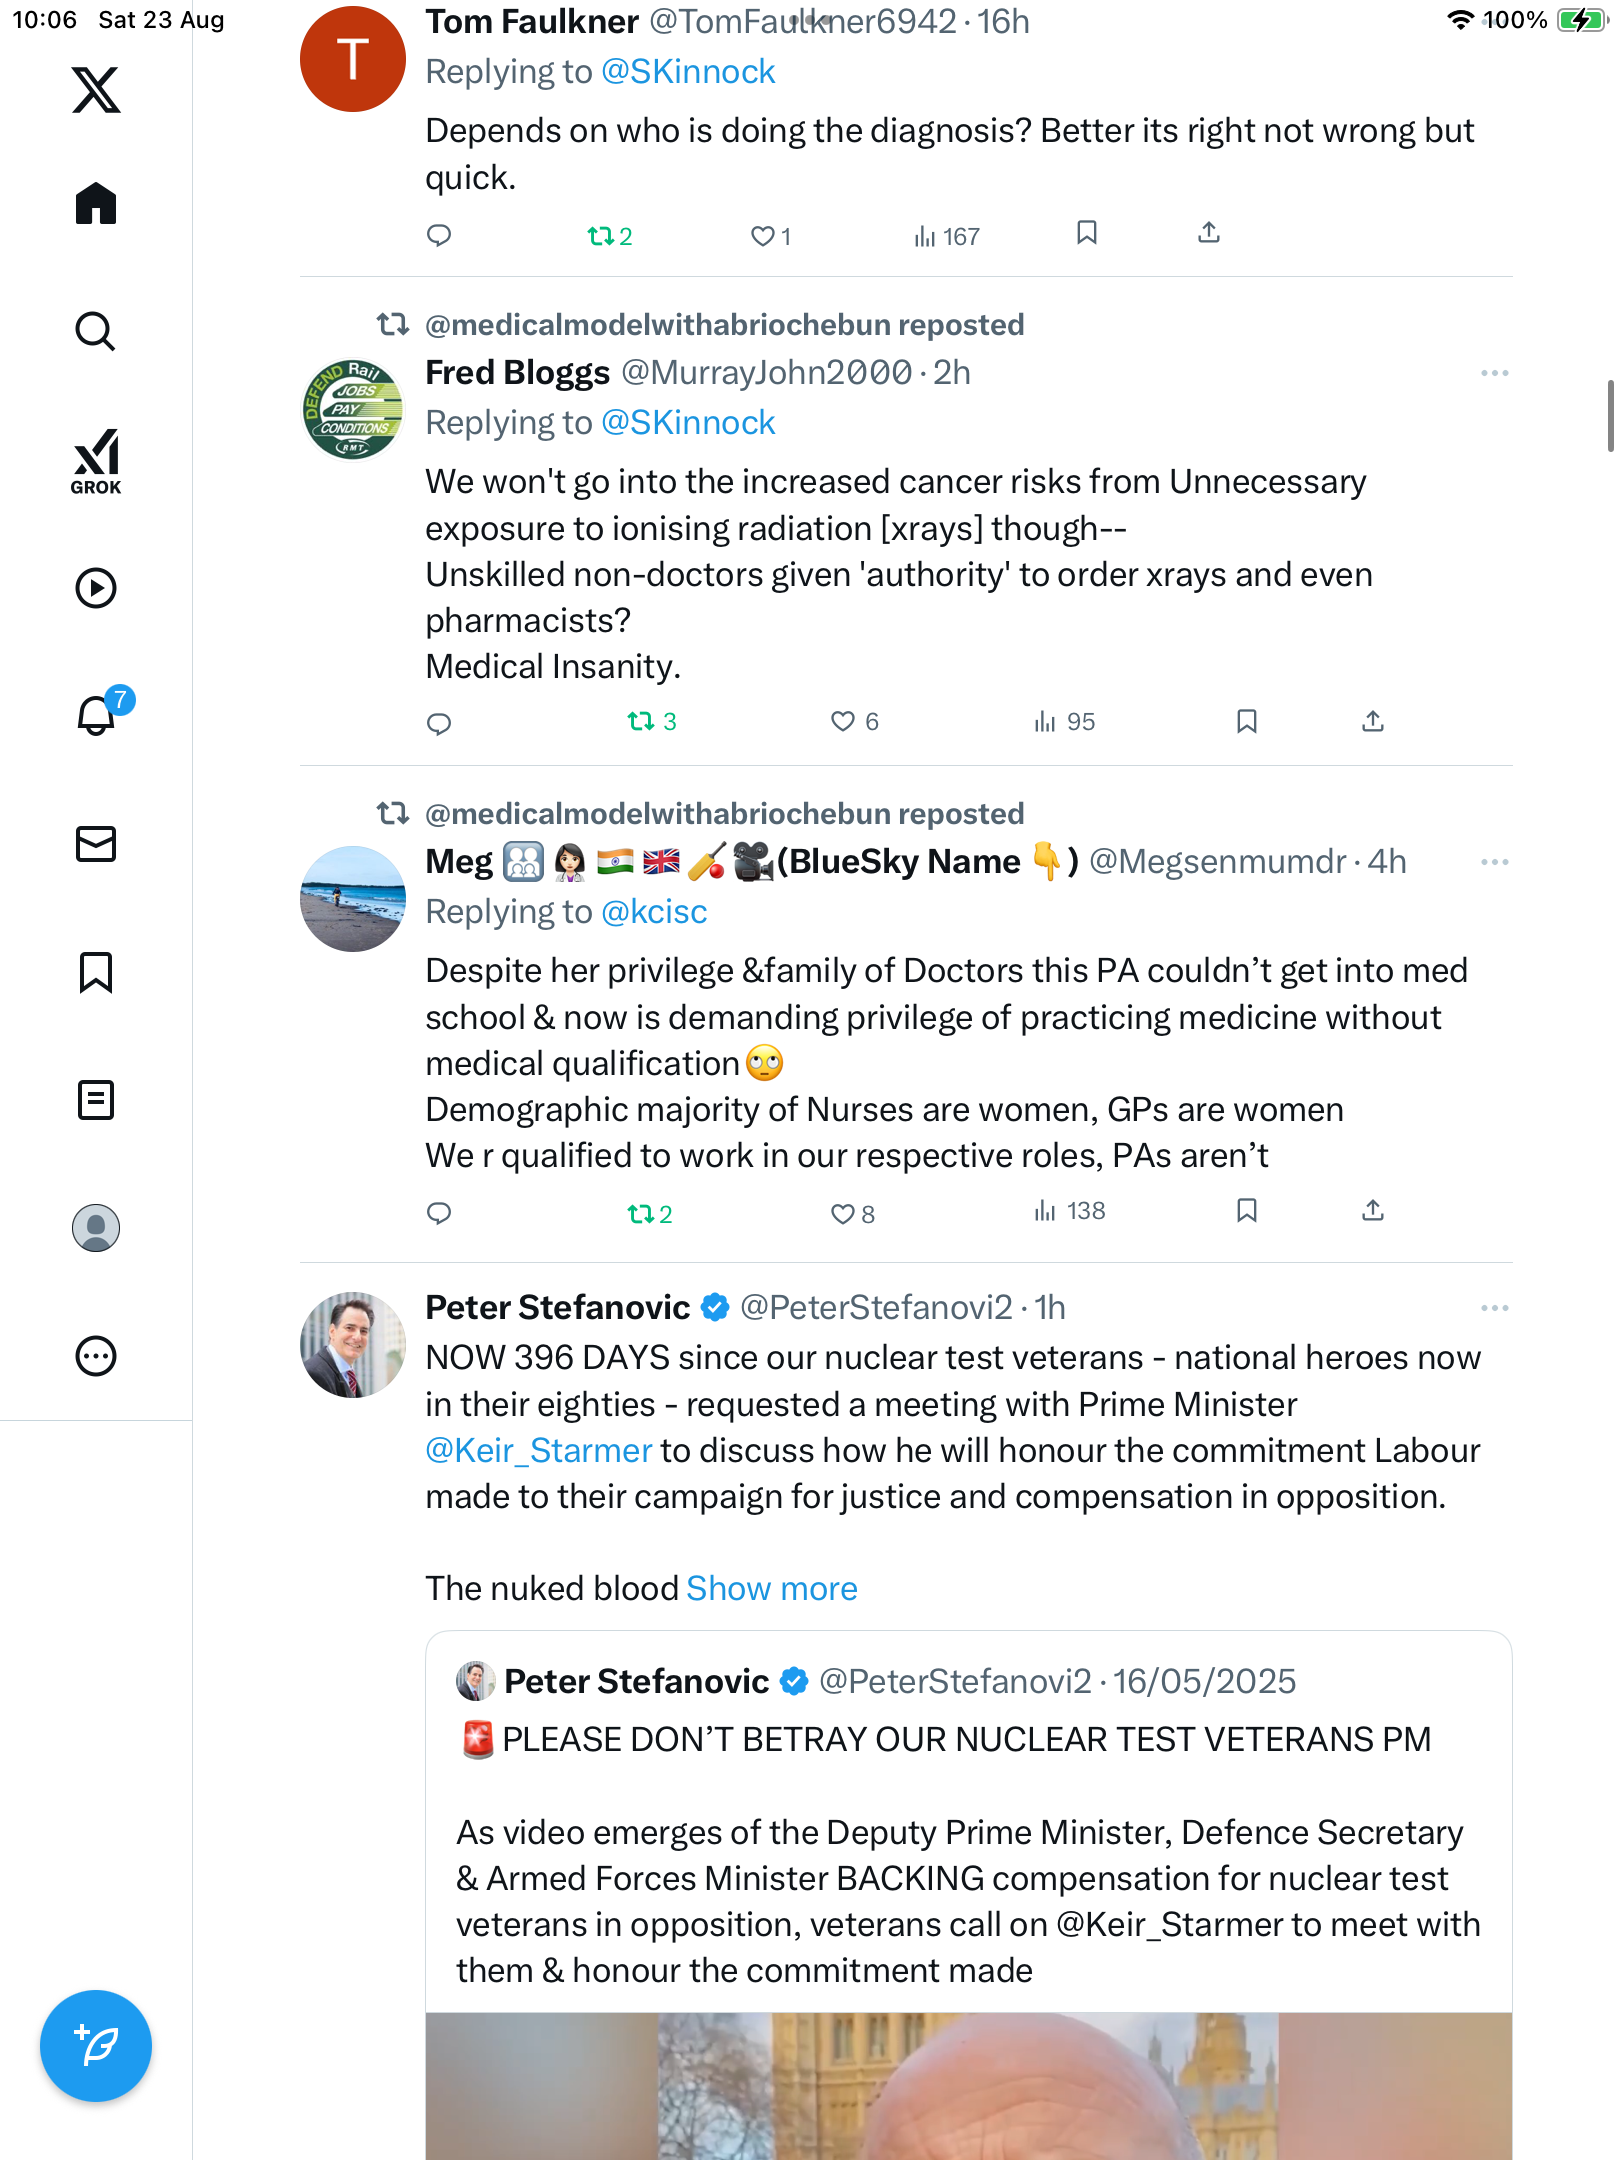Open the Grok assistant icon
This screenshot has width=1620, height=2160.
96,461
